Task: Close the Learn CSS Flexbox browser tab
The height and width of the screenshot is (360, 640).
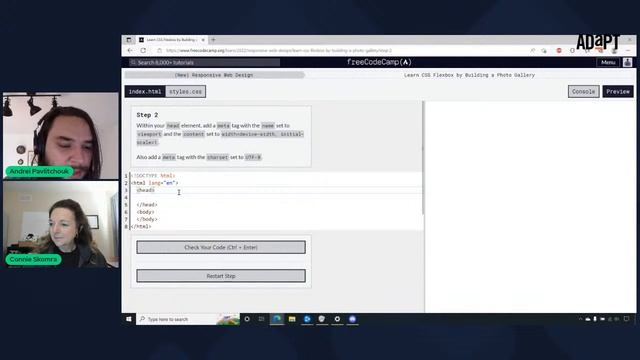Action: pos(203,40)
